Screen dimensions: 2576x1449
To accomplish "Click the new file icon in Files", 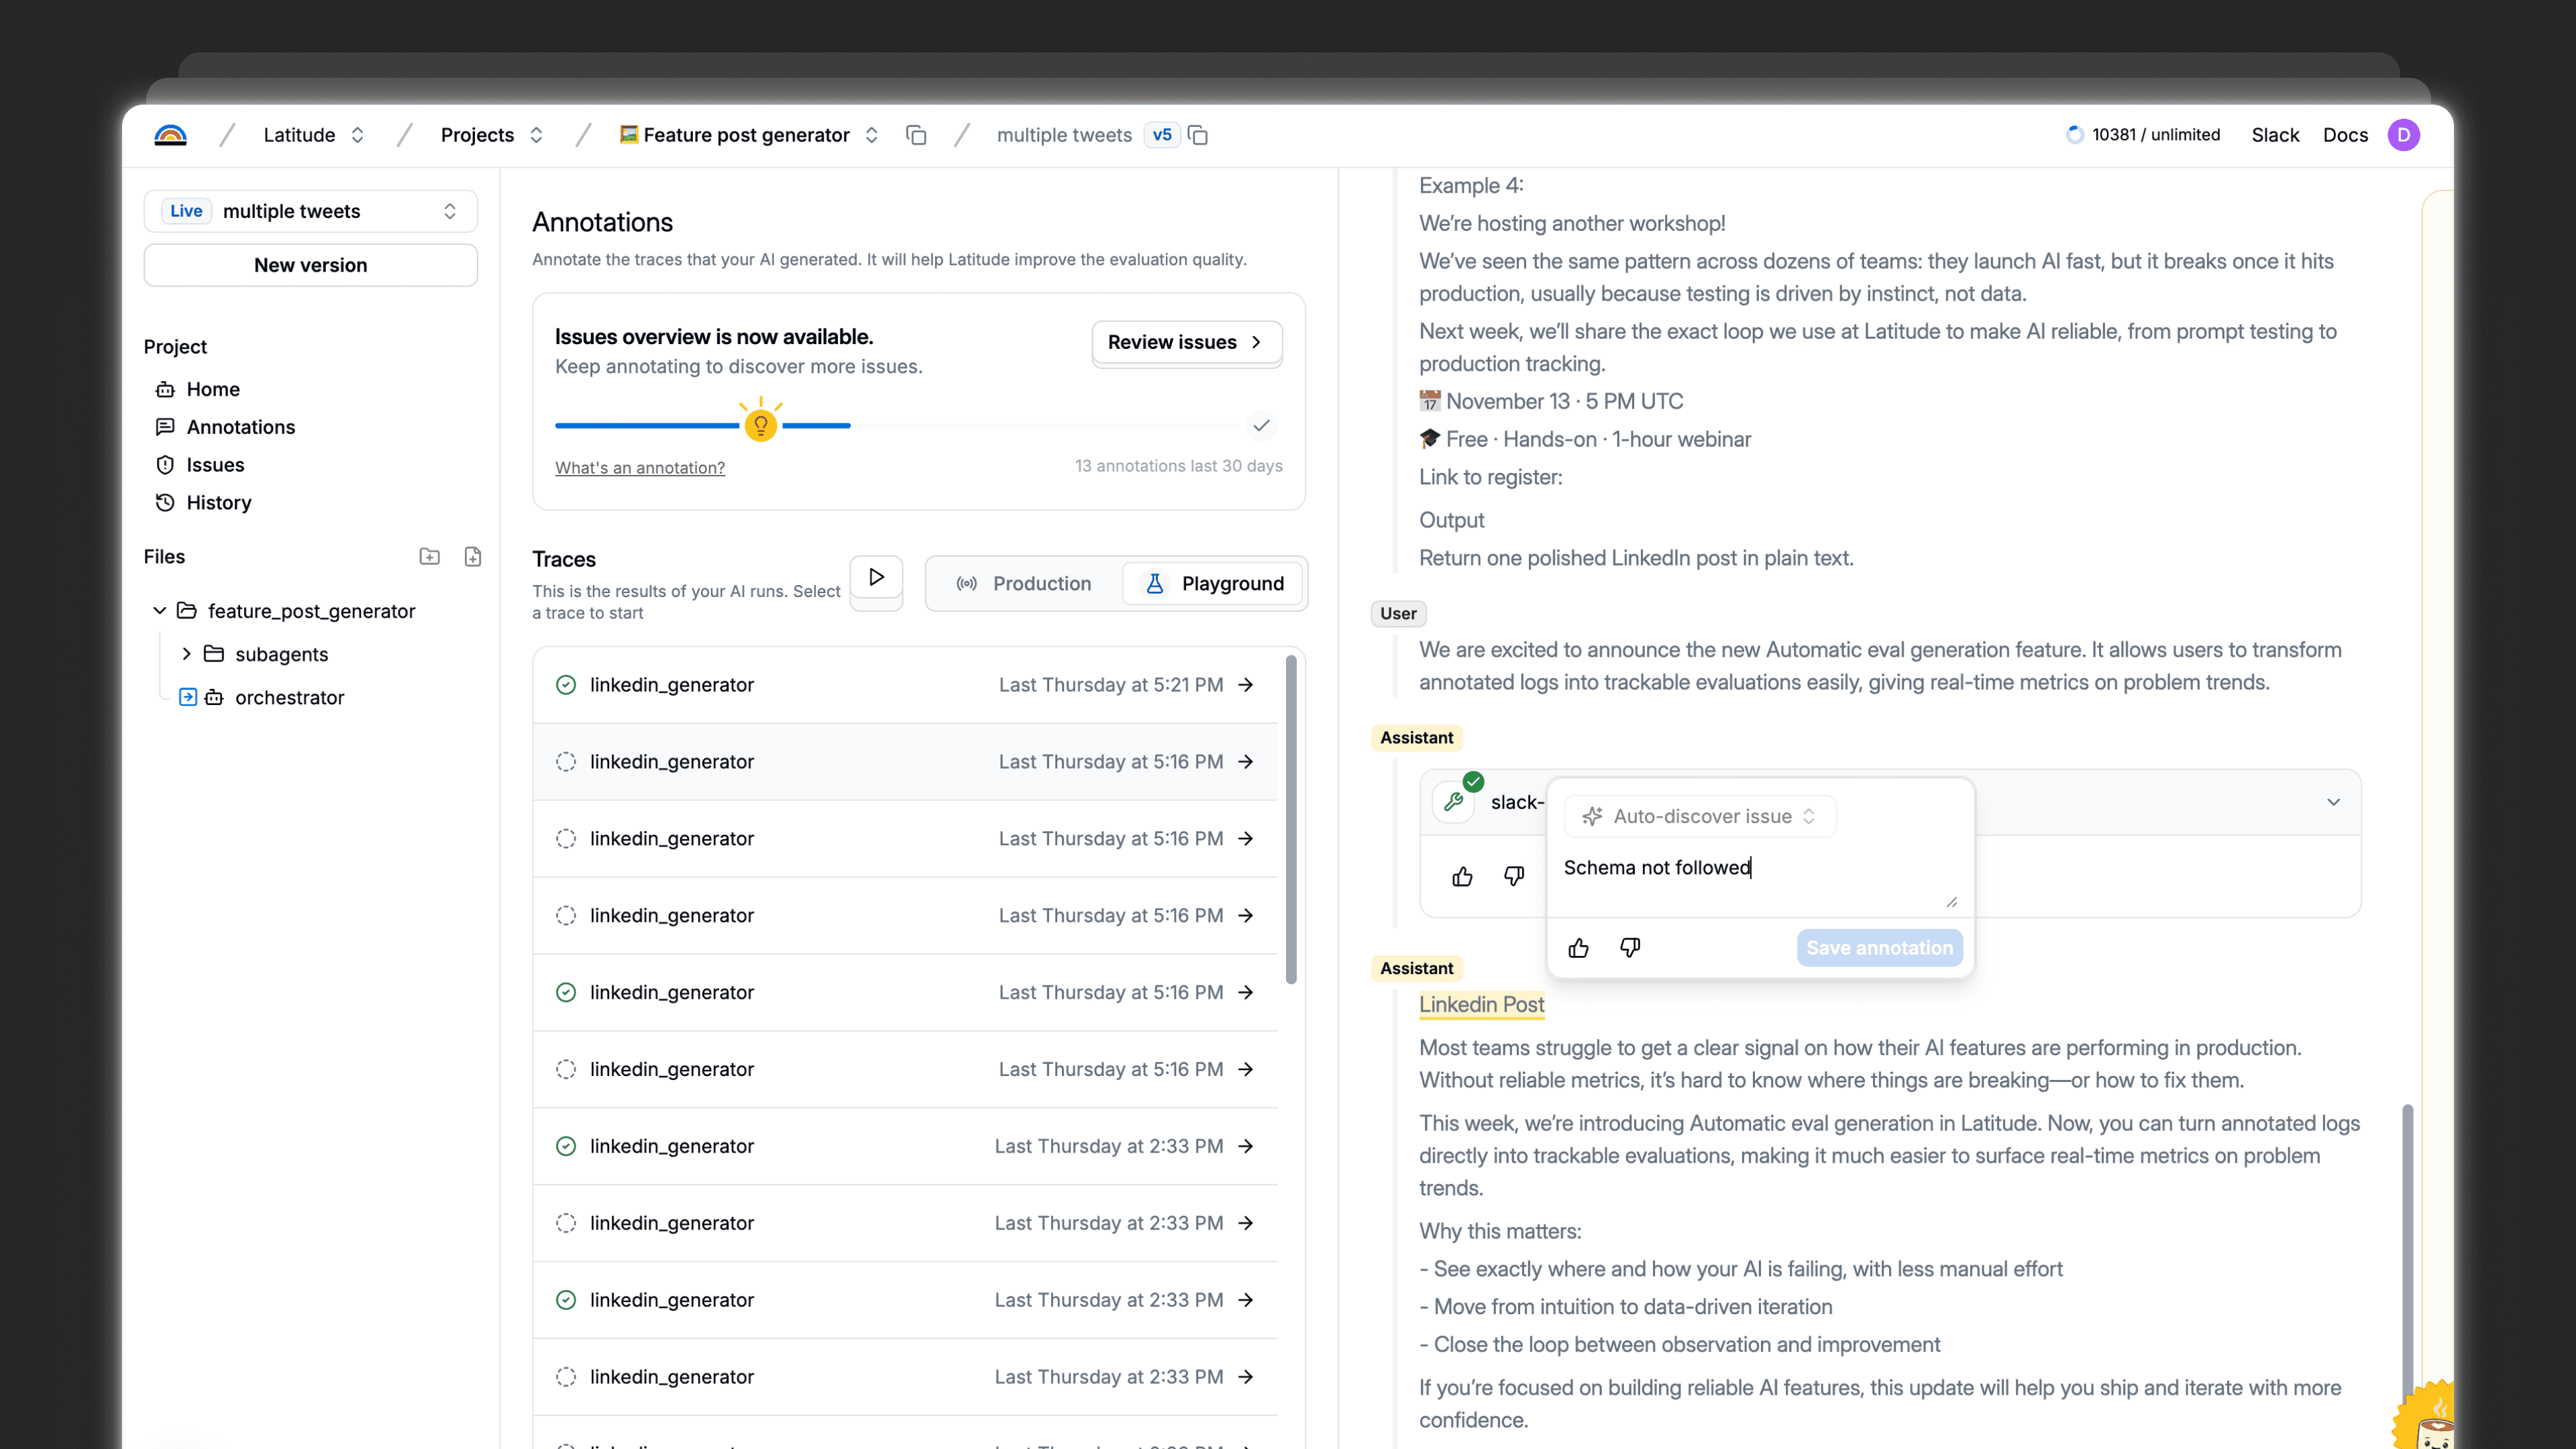I will point(473,557).
